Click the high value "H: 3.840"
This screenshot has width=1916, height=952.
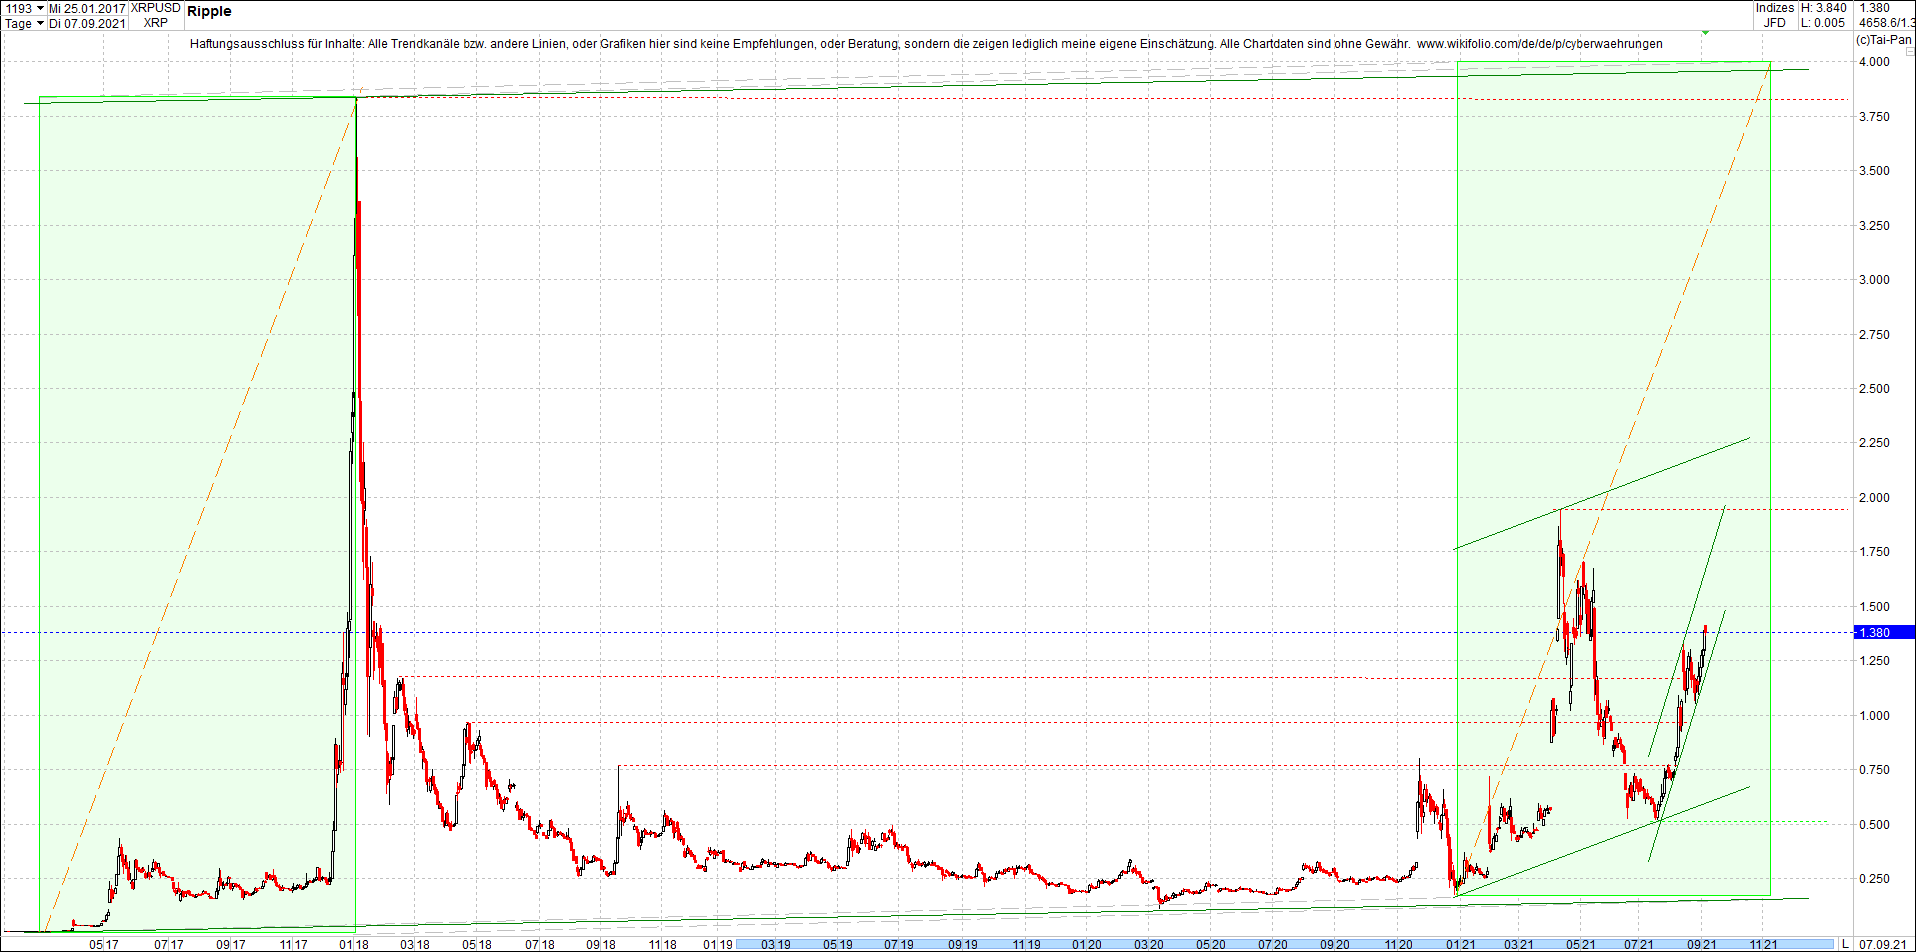[x=1822, y=8]
